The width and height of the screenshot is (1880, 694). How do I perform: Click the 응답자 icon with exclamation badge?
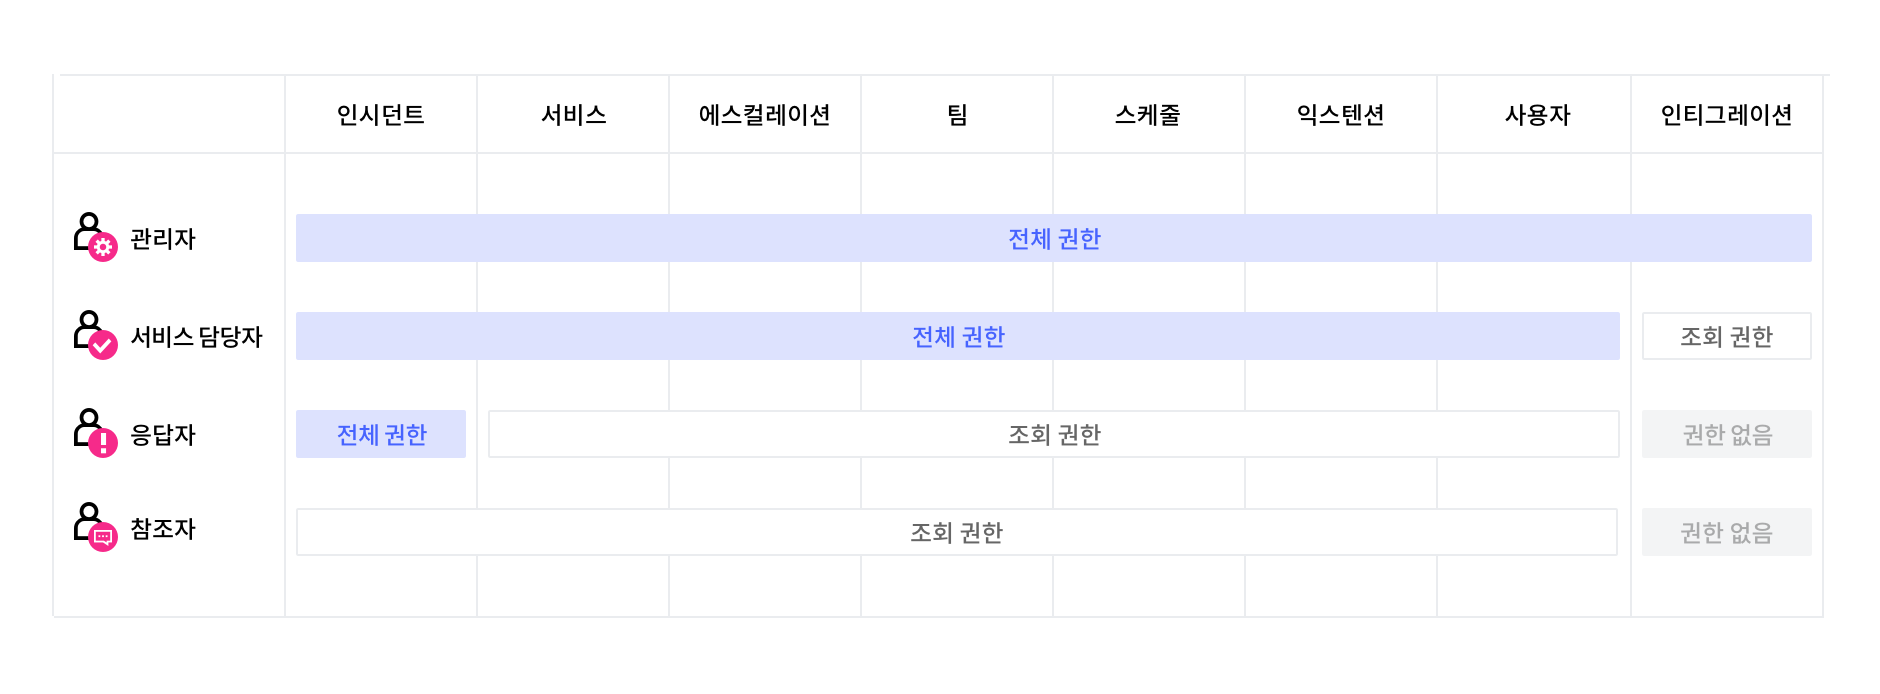click(x=95, y=432)
